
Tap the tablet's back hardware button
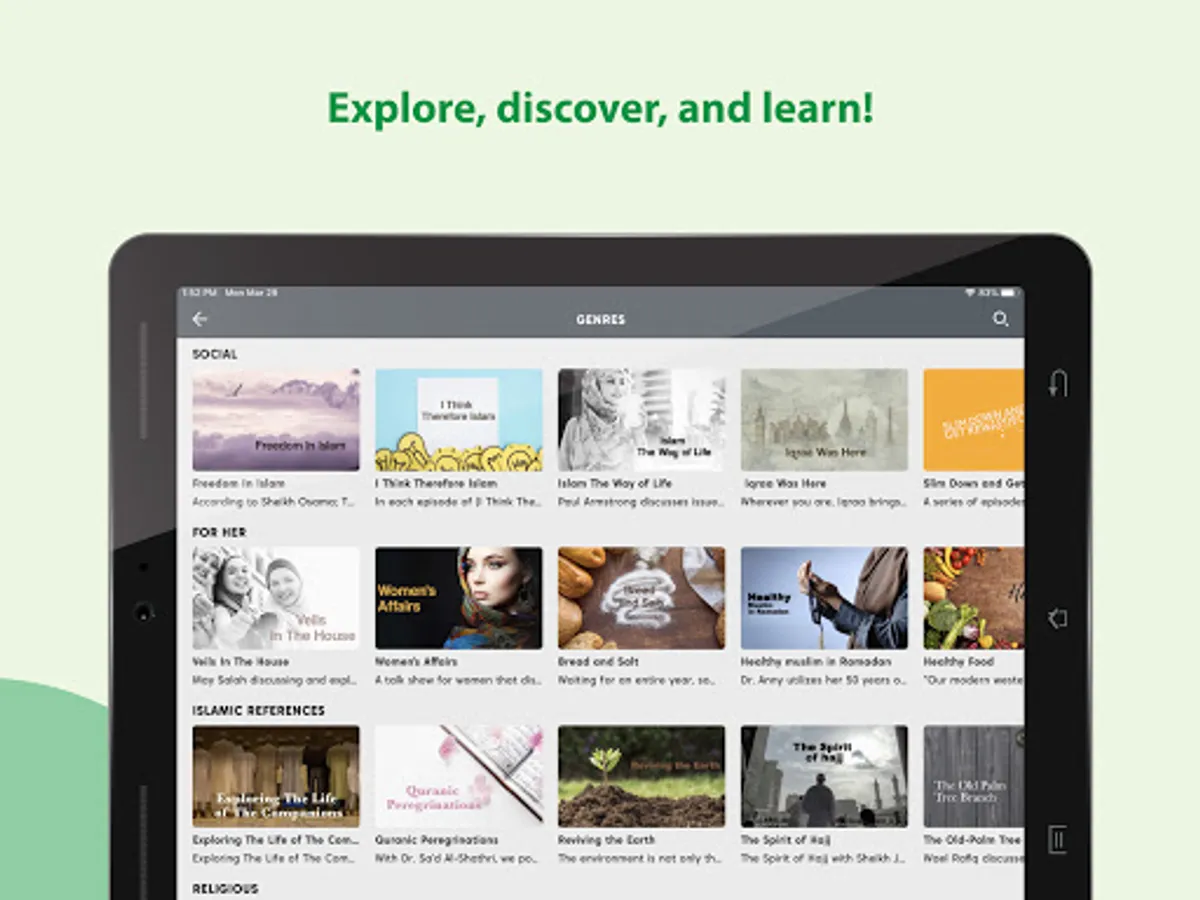1059,383
